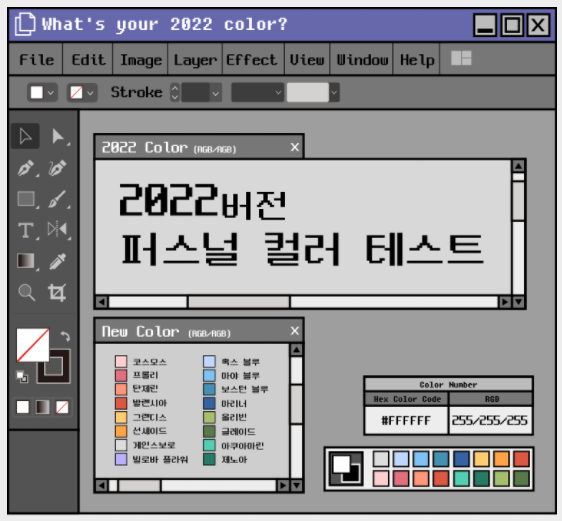Click the 제노아 color name label

coord(234,459)
